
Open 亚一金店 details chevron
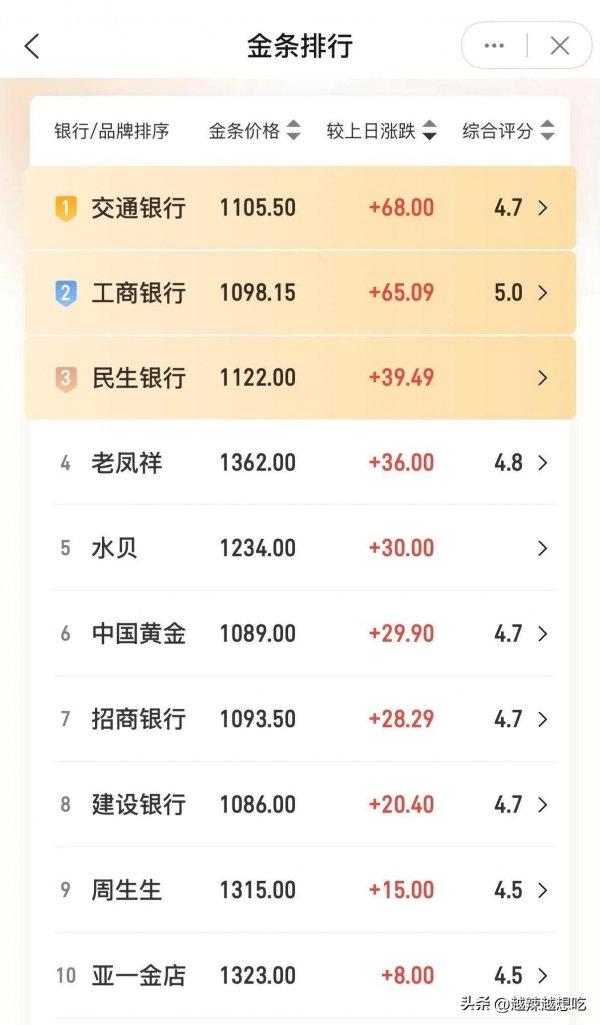tap(543, 975)
